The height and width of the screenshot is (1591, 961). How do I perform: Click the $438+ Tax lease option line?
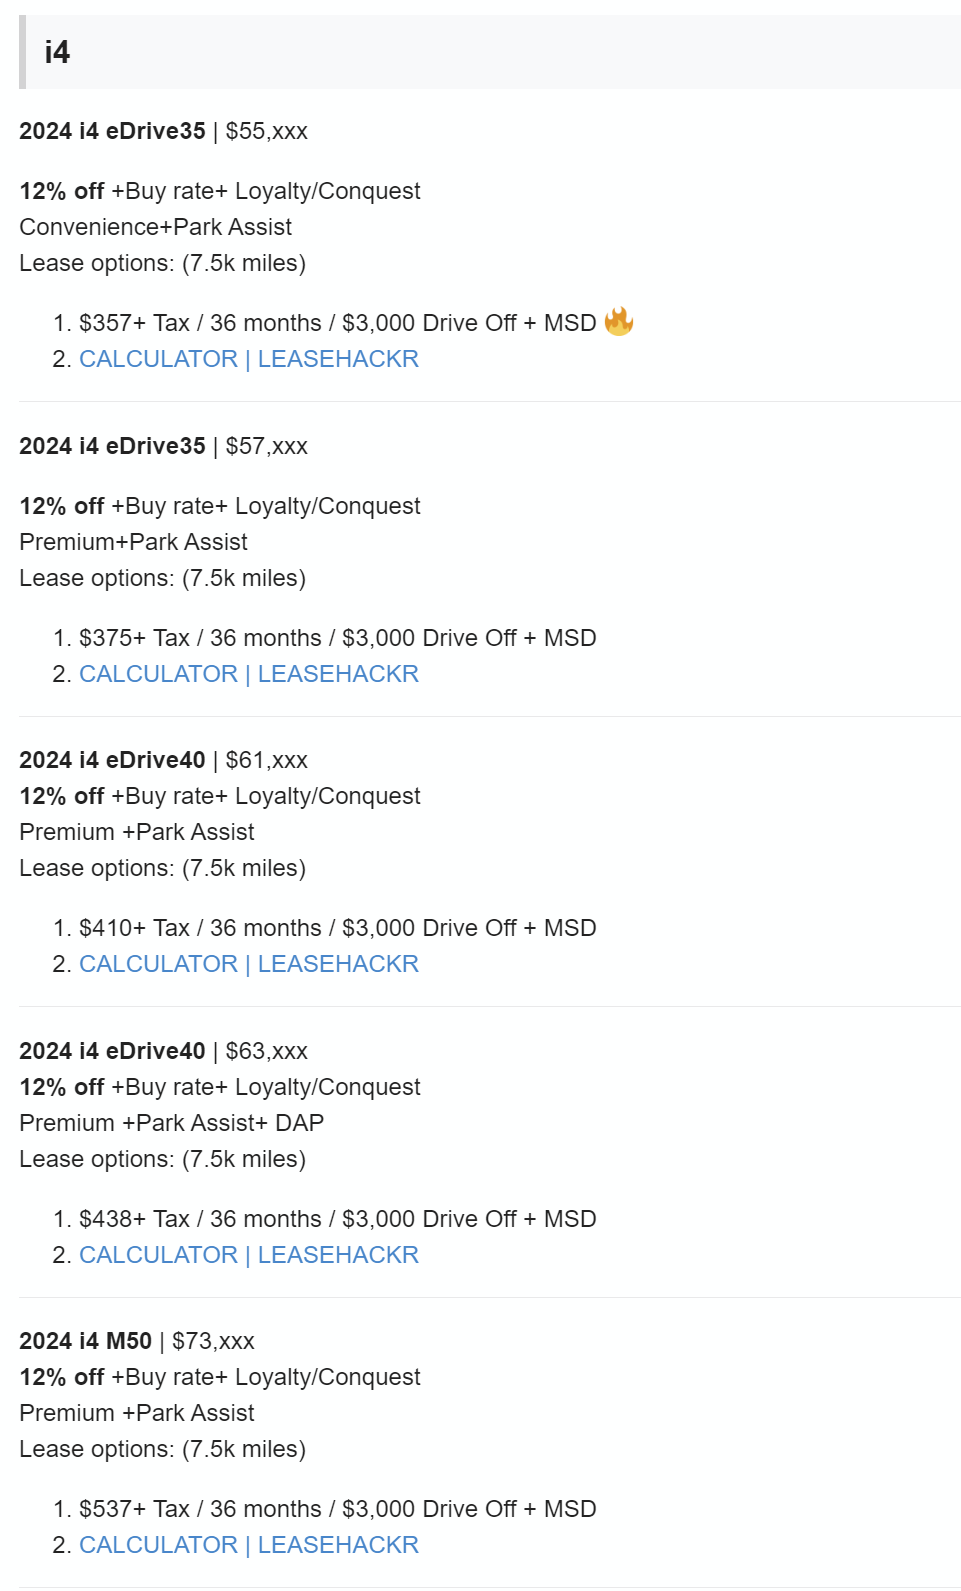coord(337,1219)
